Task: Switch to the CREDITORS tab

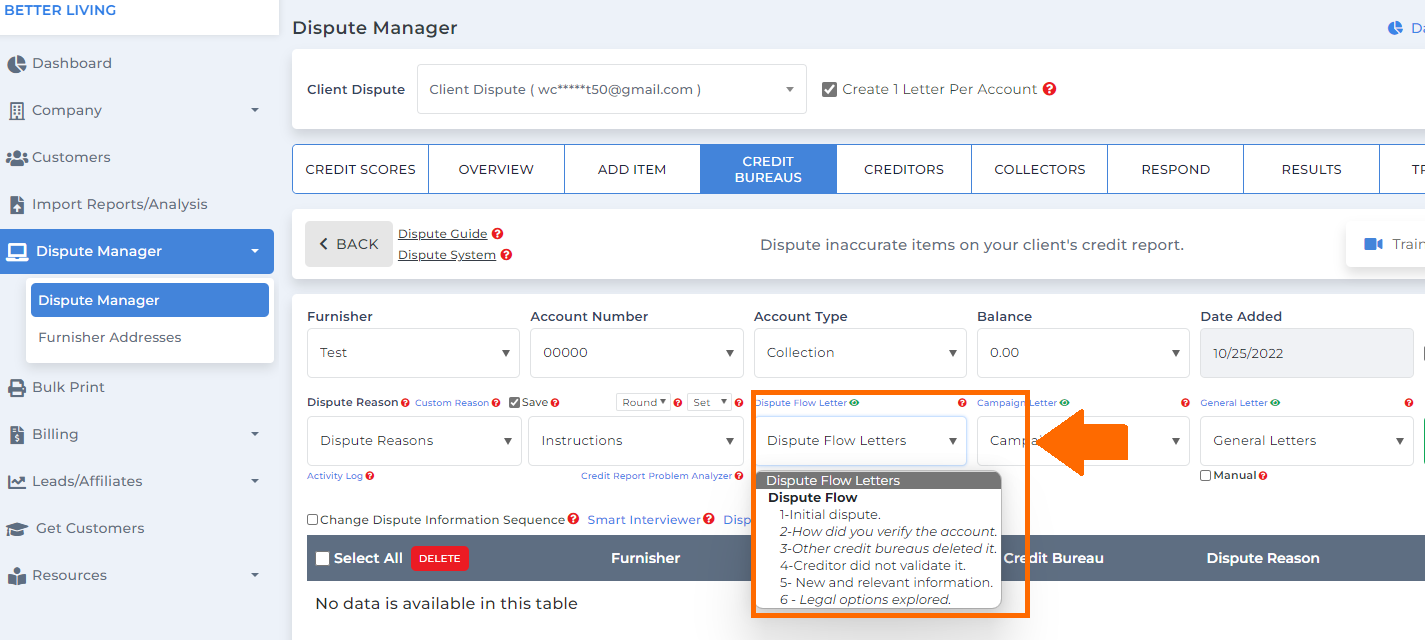Action: 904,169
